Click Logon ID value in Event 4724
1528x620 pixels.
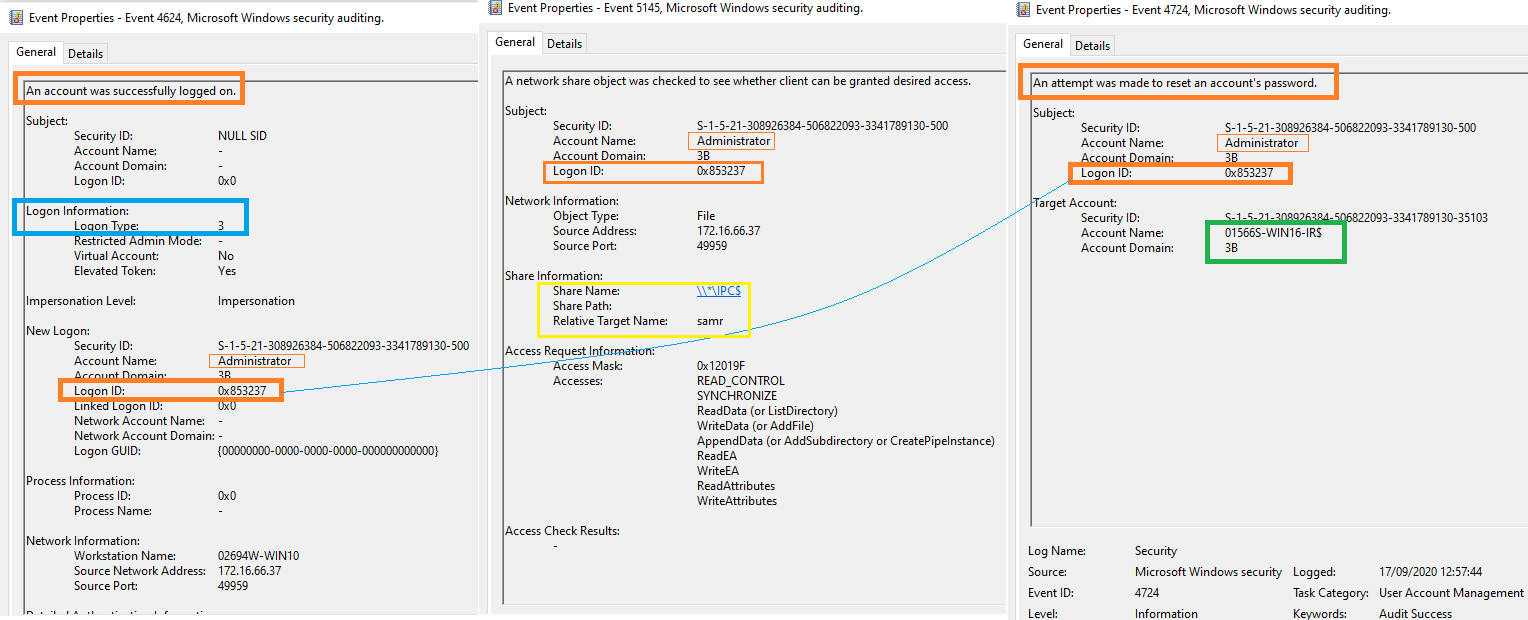click(x=1249, y=173)
